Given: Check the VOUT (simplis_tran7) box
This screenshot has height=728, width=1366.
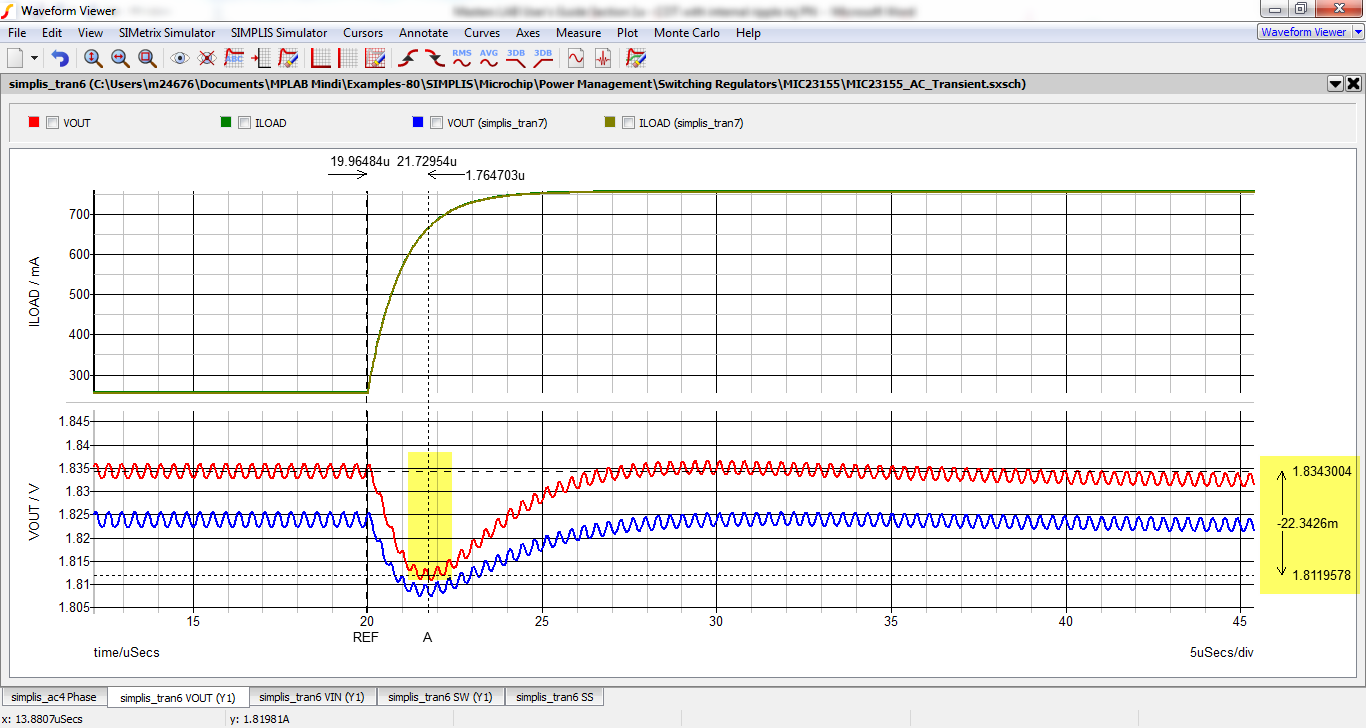Looking at the screenshot, I should (x=436, y=122).
